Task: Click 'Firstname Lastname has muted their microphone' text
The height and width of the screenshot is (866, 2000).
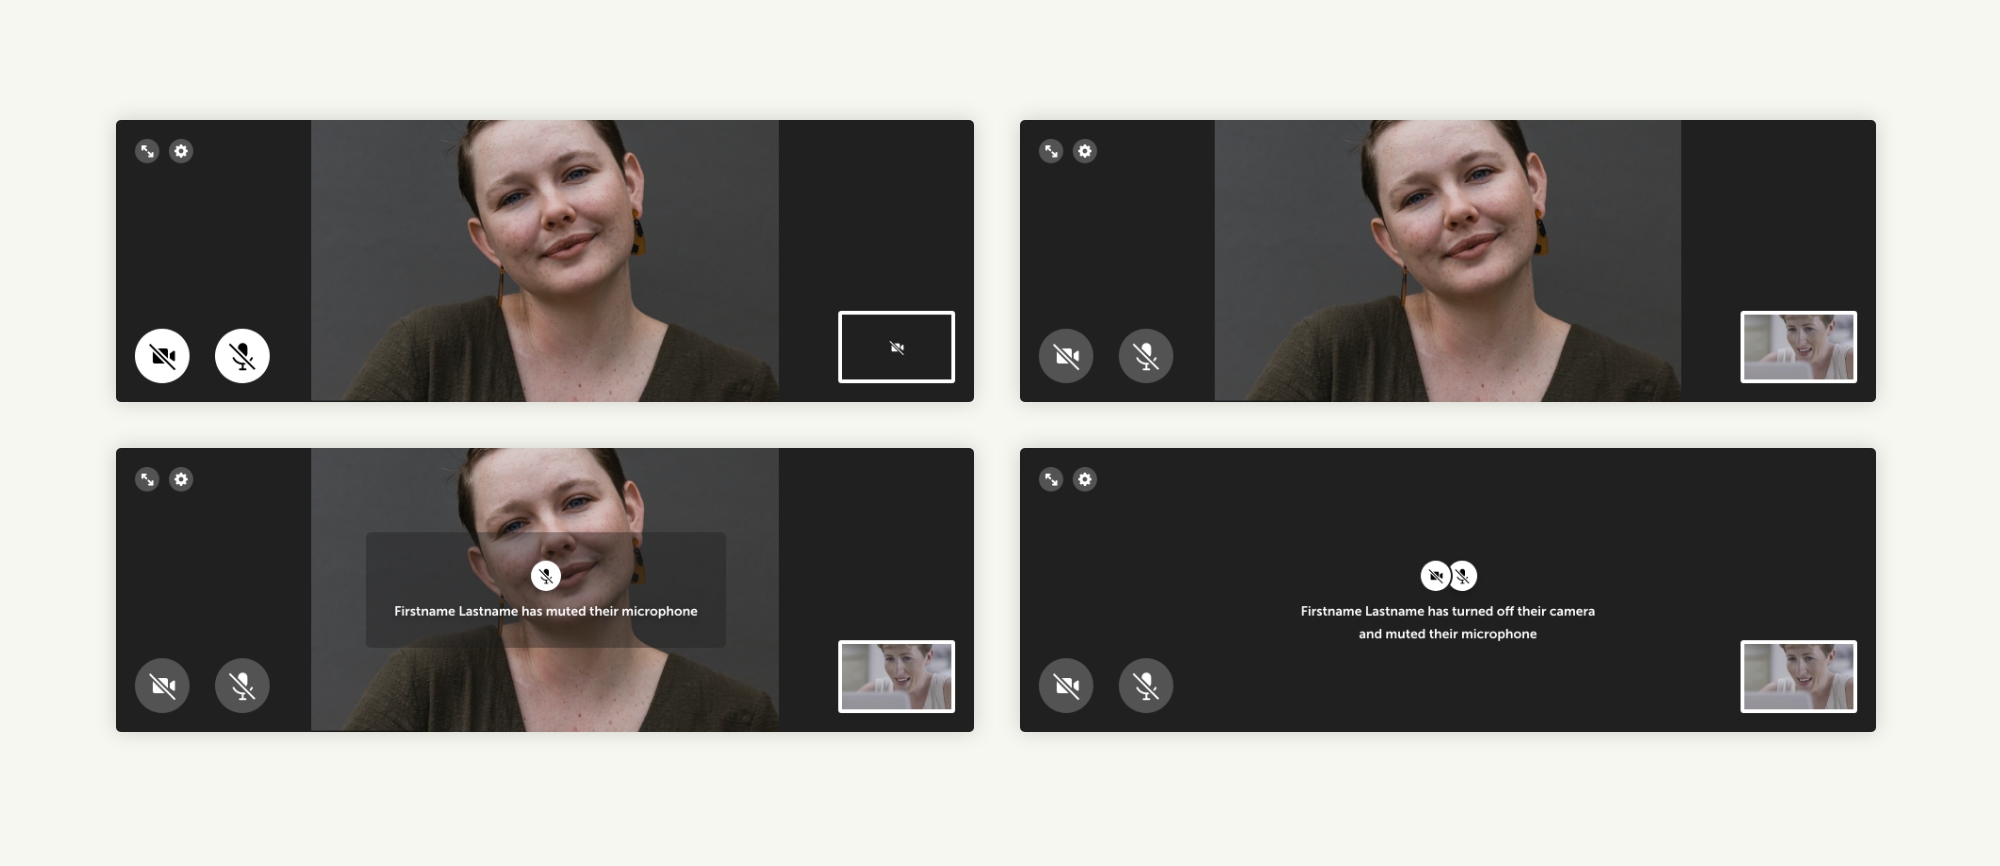Action: point(546,611)
